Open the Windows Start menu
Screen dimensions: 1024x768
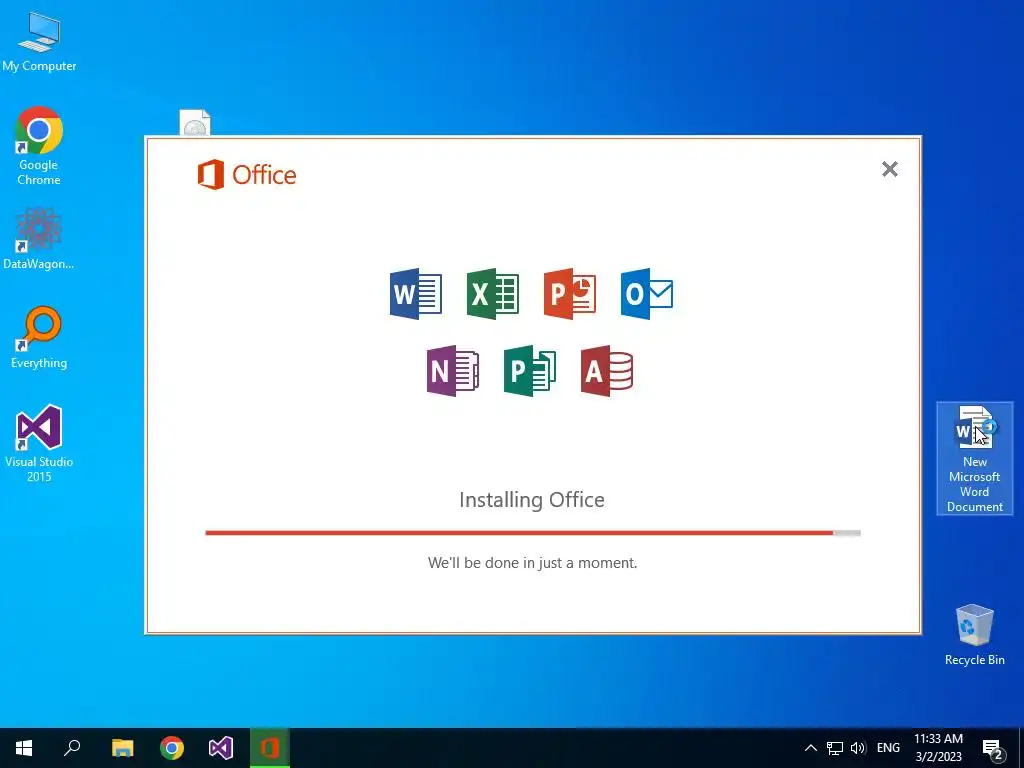click(x=24, y=748)
